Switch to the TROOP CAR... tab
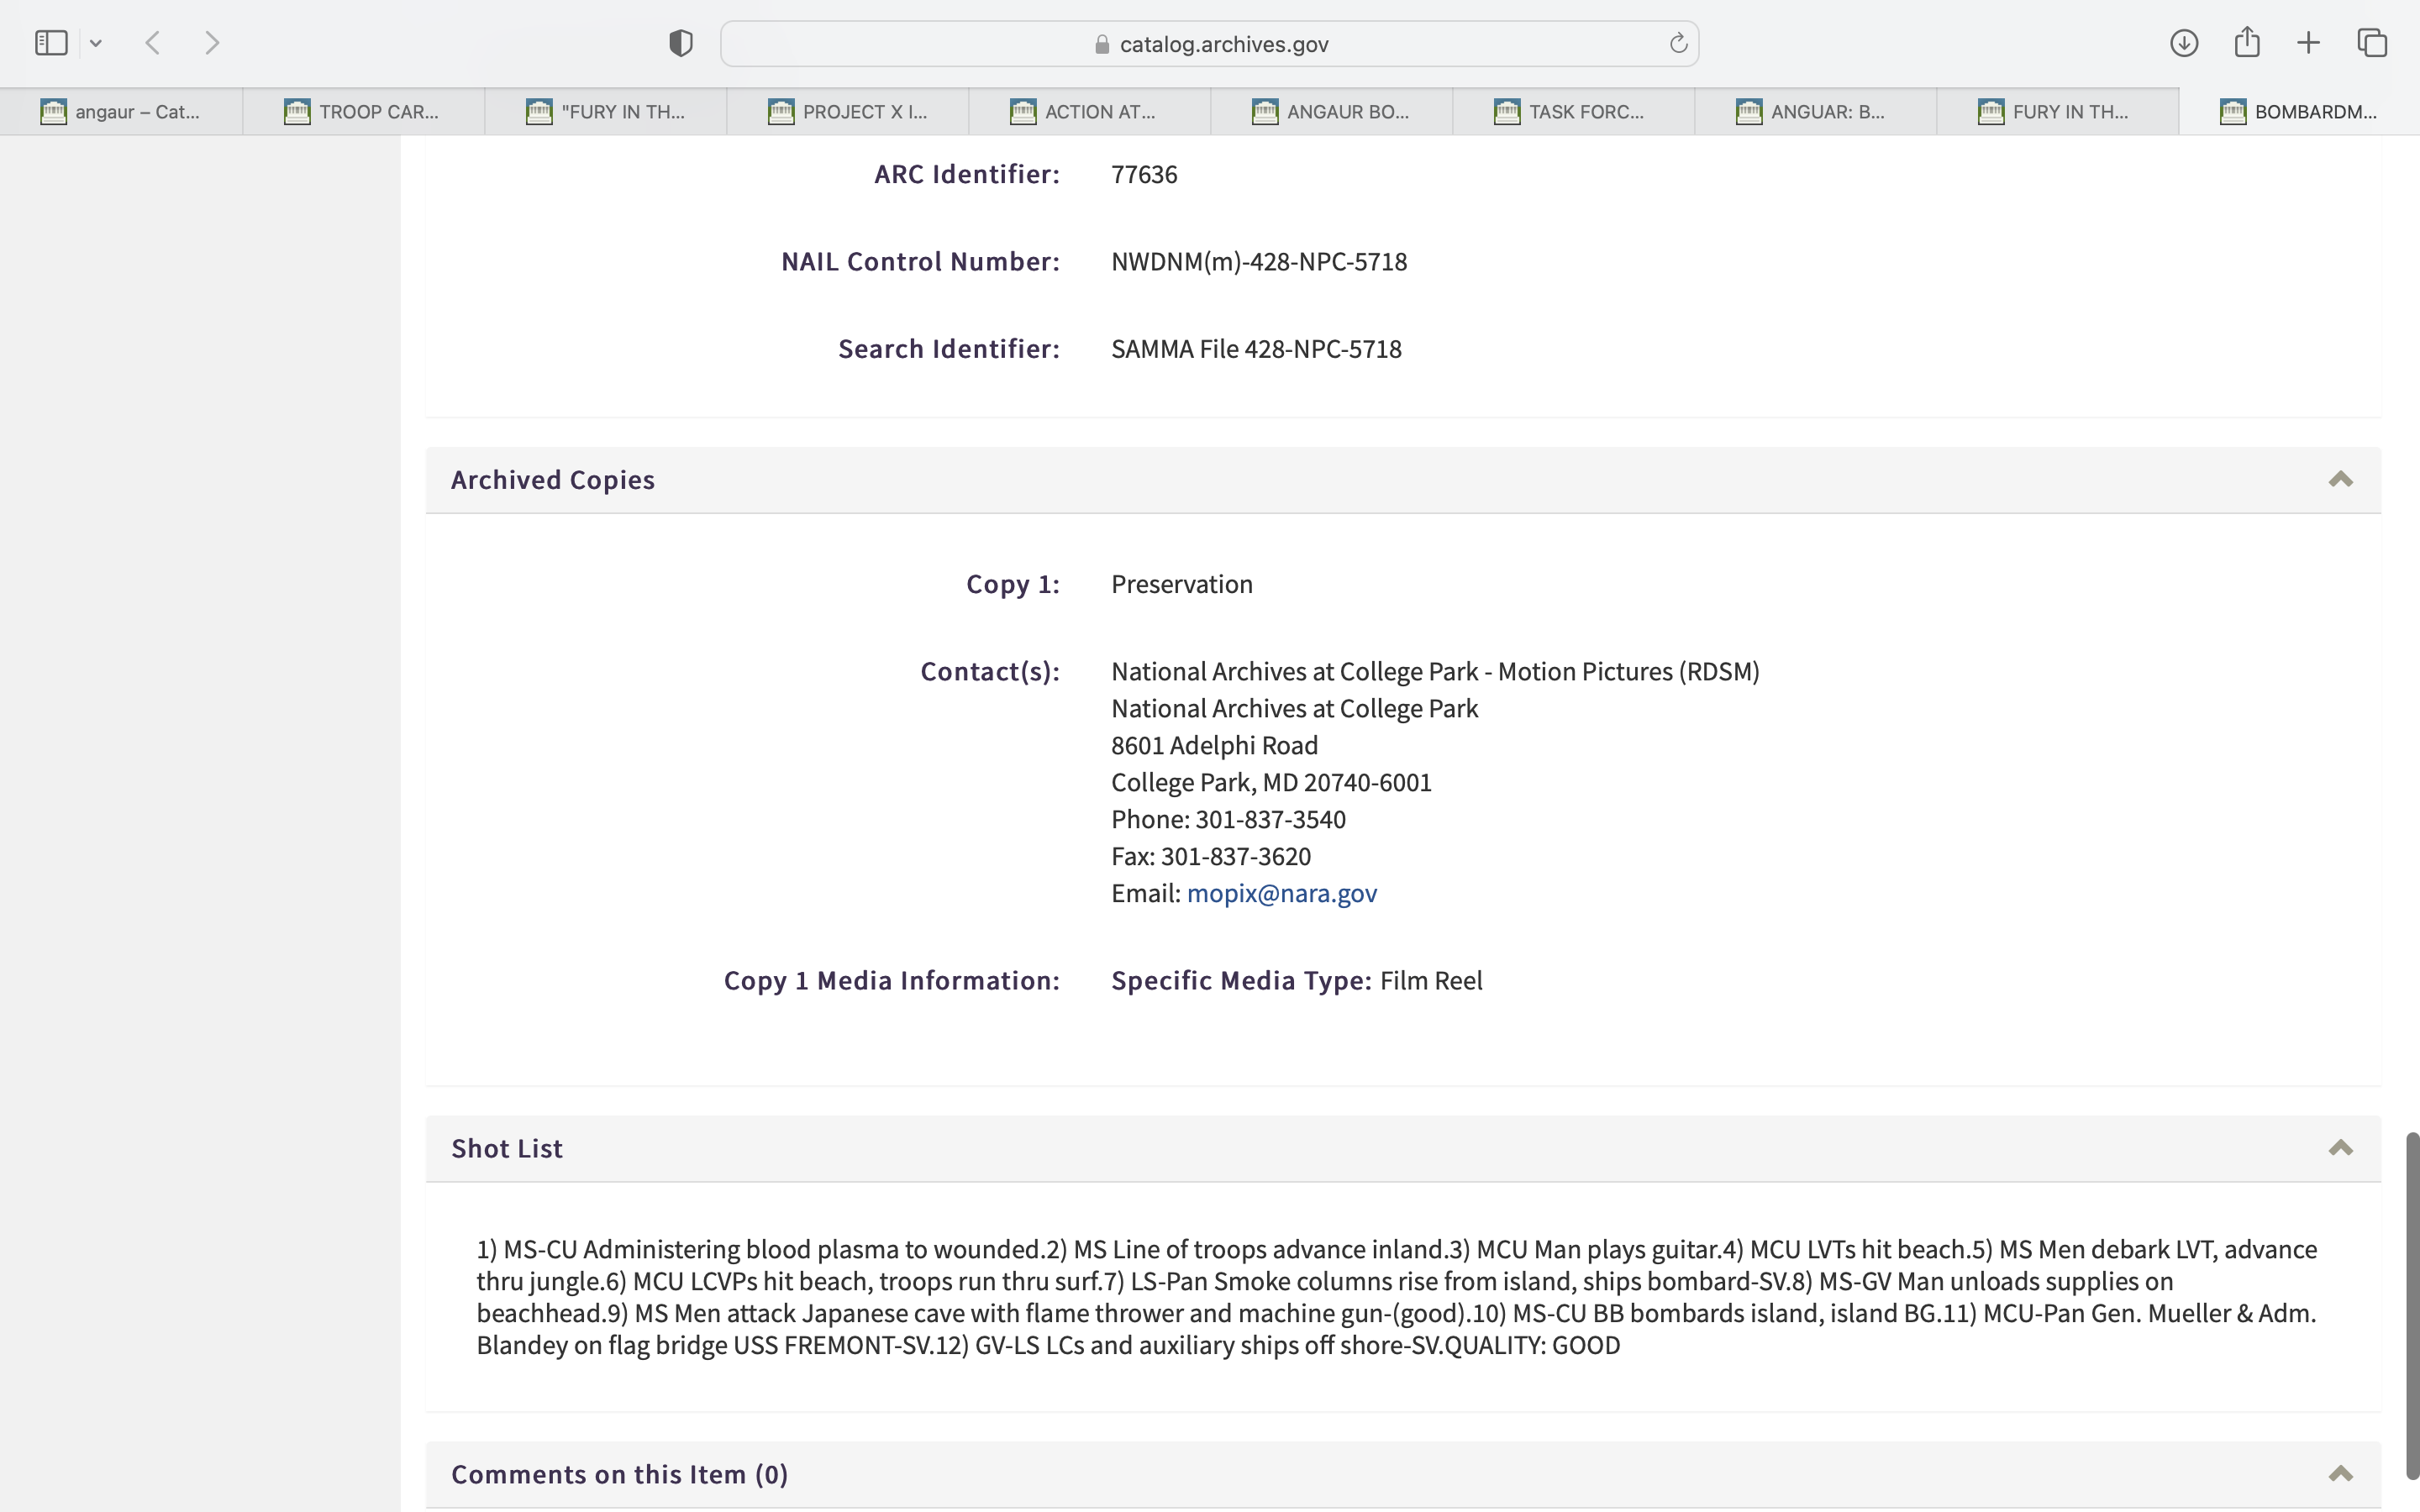The width and height of the screenshot is (2420, 1512). coord(362,112)
